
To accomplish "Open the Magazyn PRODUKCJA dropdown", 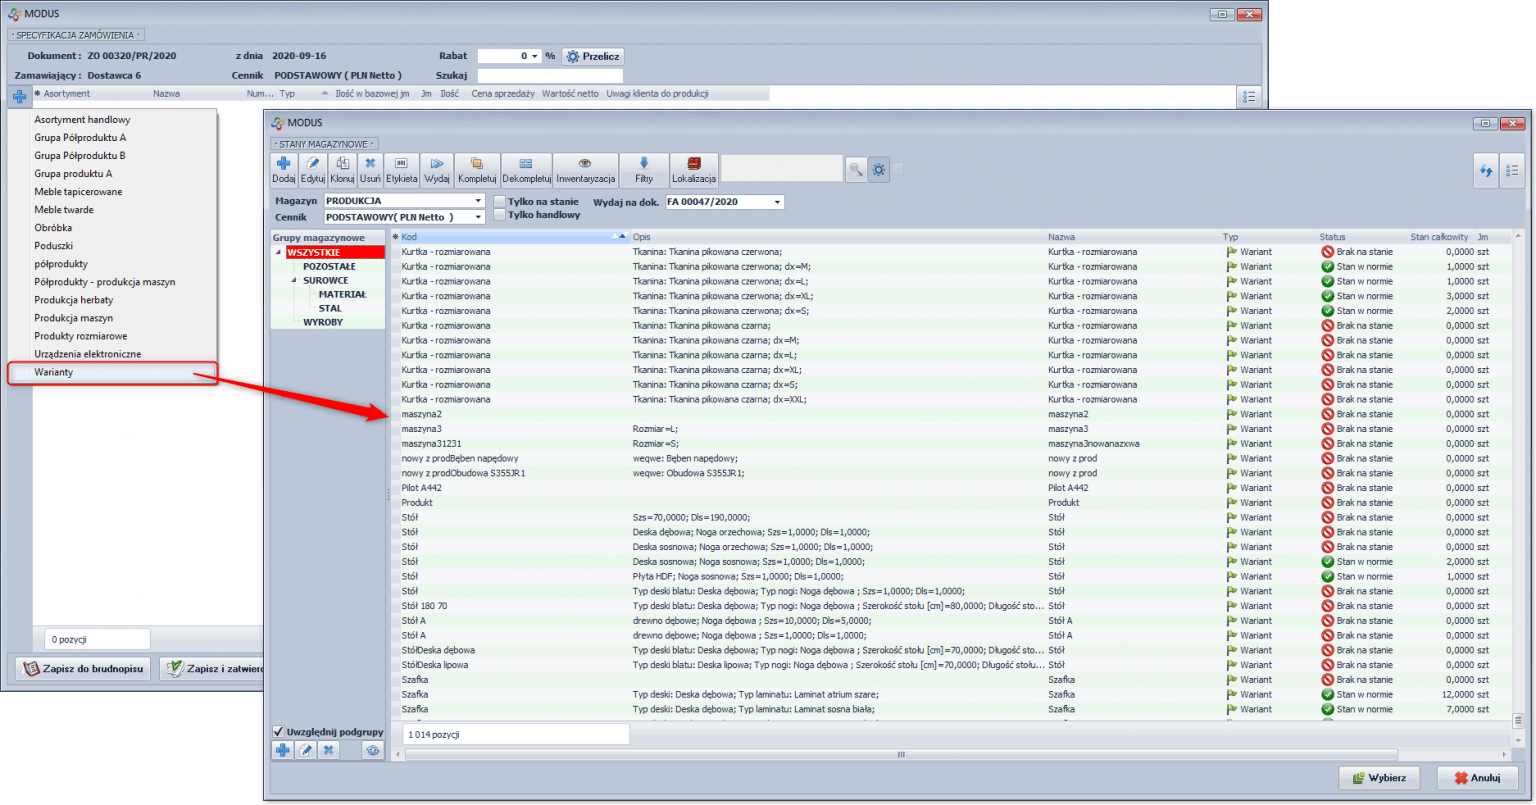I will [479, 201].
